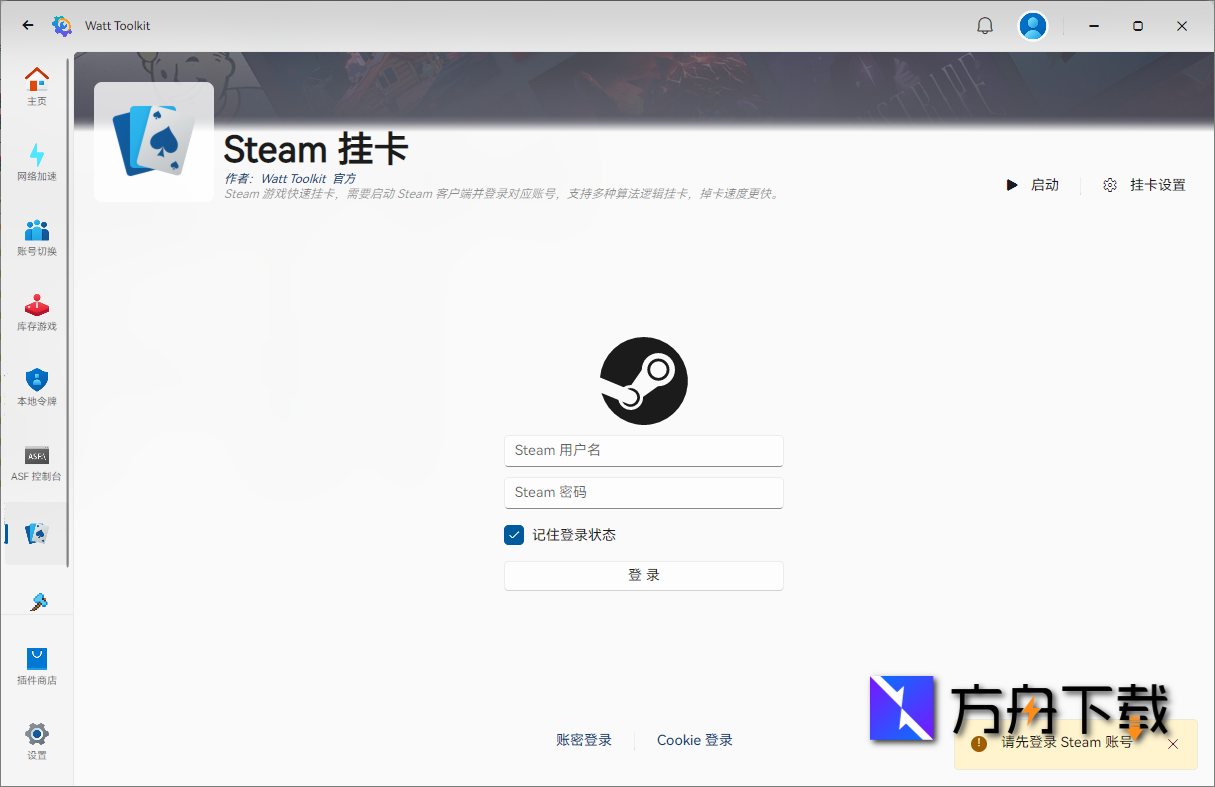Switch to 账密登录 password login mode

click(584, 740)
